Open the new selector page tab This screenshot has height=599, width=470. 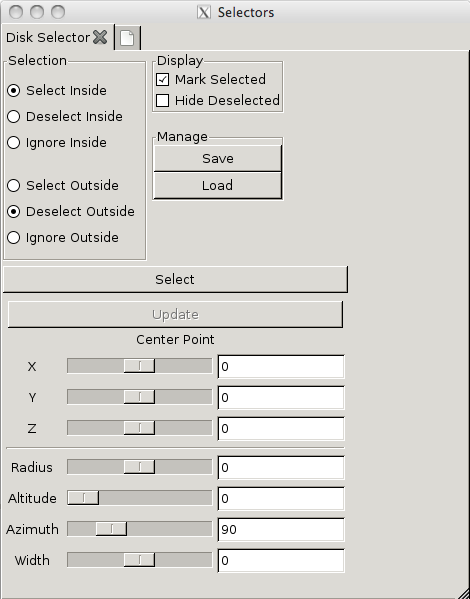click(128, 38)
